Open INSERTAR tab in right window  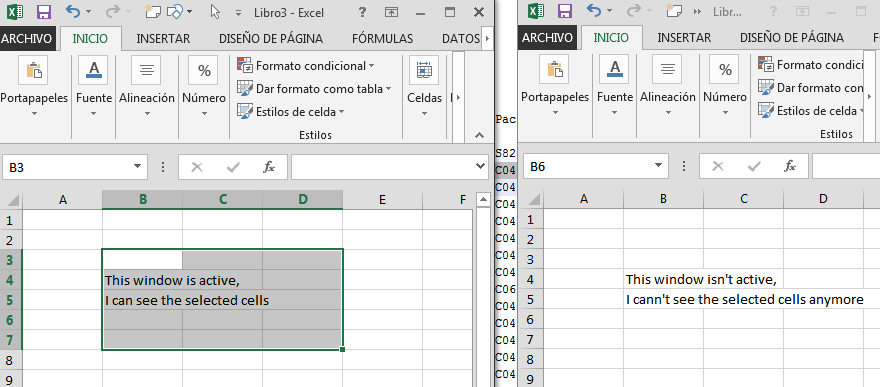tap(684, 38)
